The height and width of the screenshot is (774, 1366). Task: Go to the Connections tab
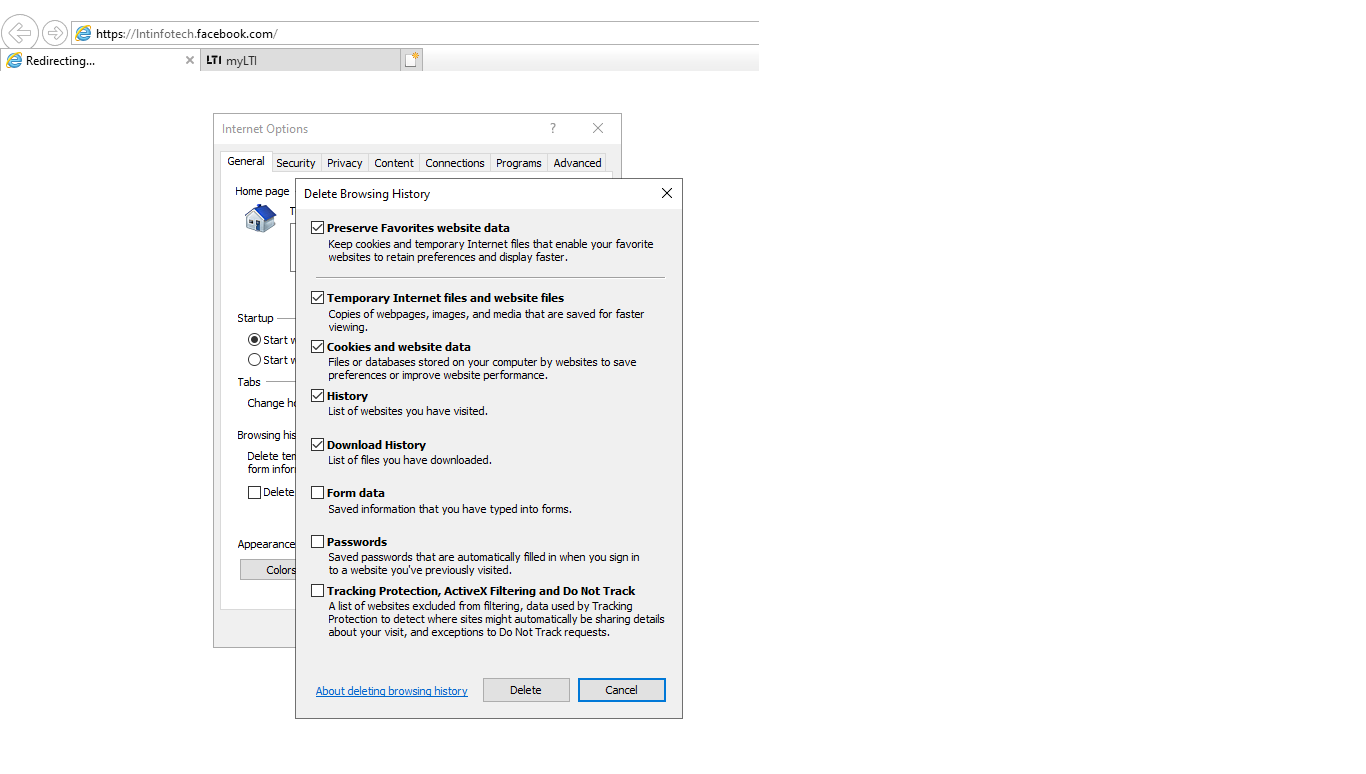(x=455, y=163)
